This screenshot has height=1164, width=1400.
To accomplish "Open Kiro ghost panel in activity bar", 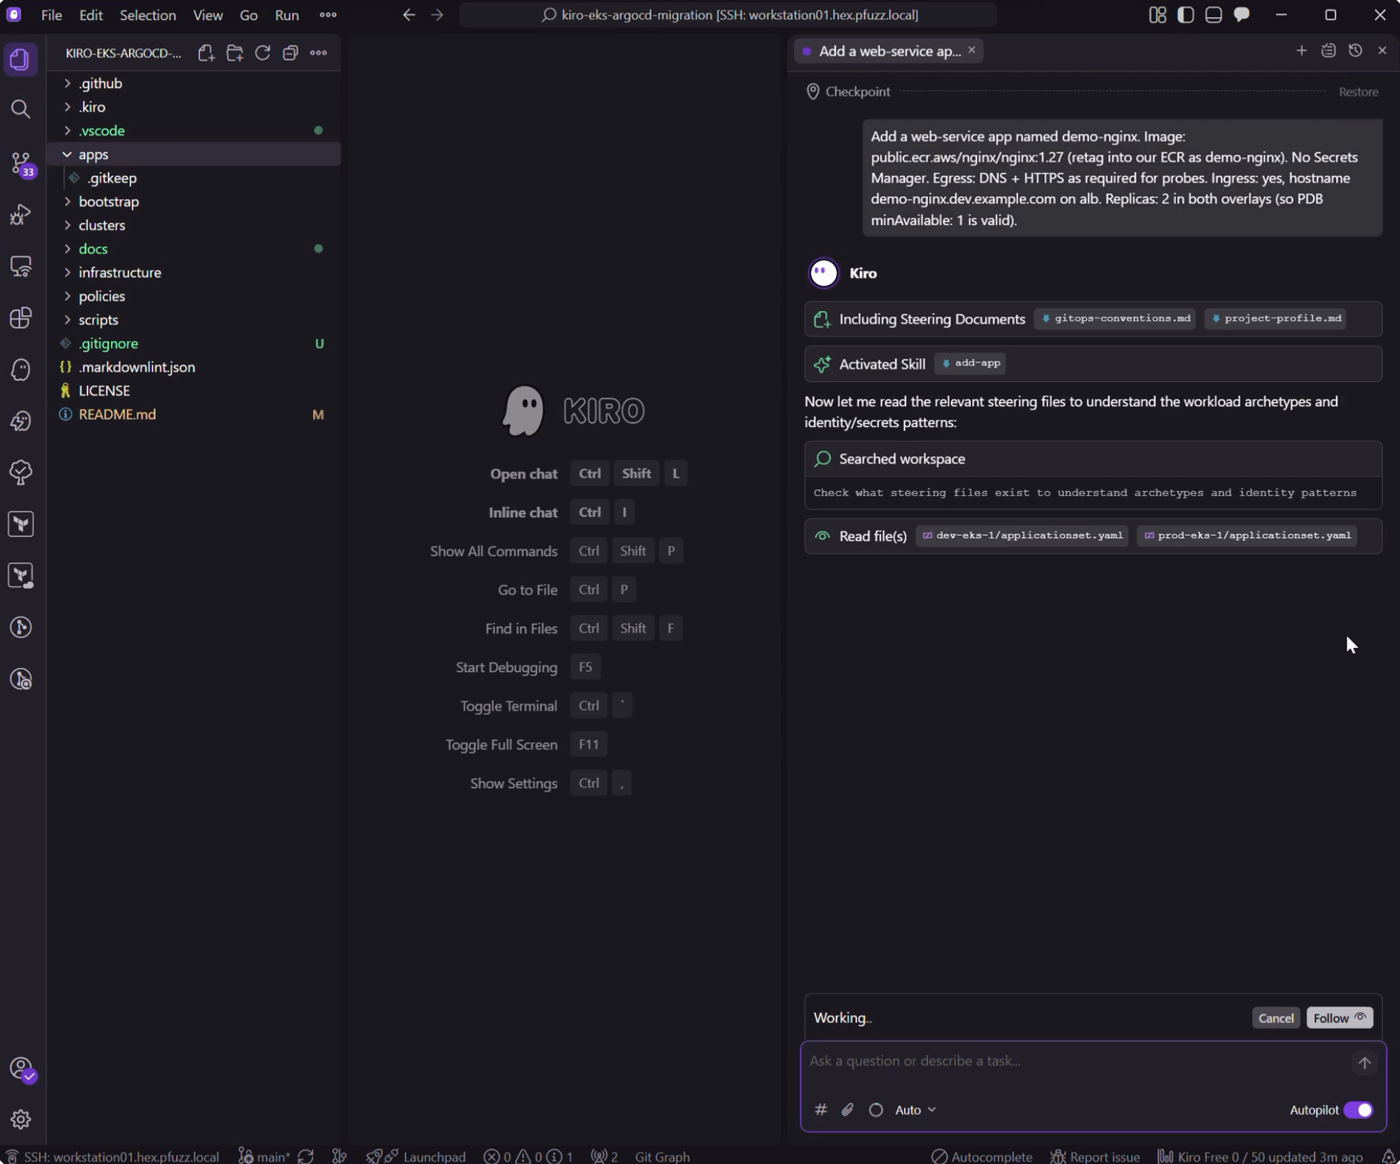I will (x=20, y=370).
